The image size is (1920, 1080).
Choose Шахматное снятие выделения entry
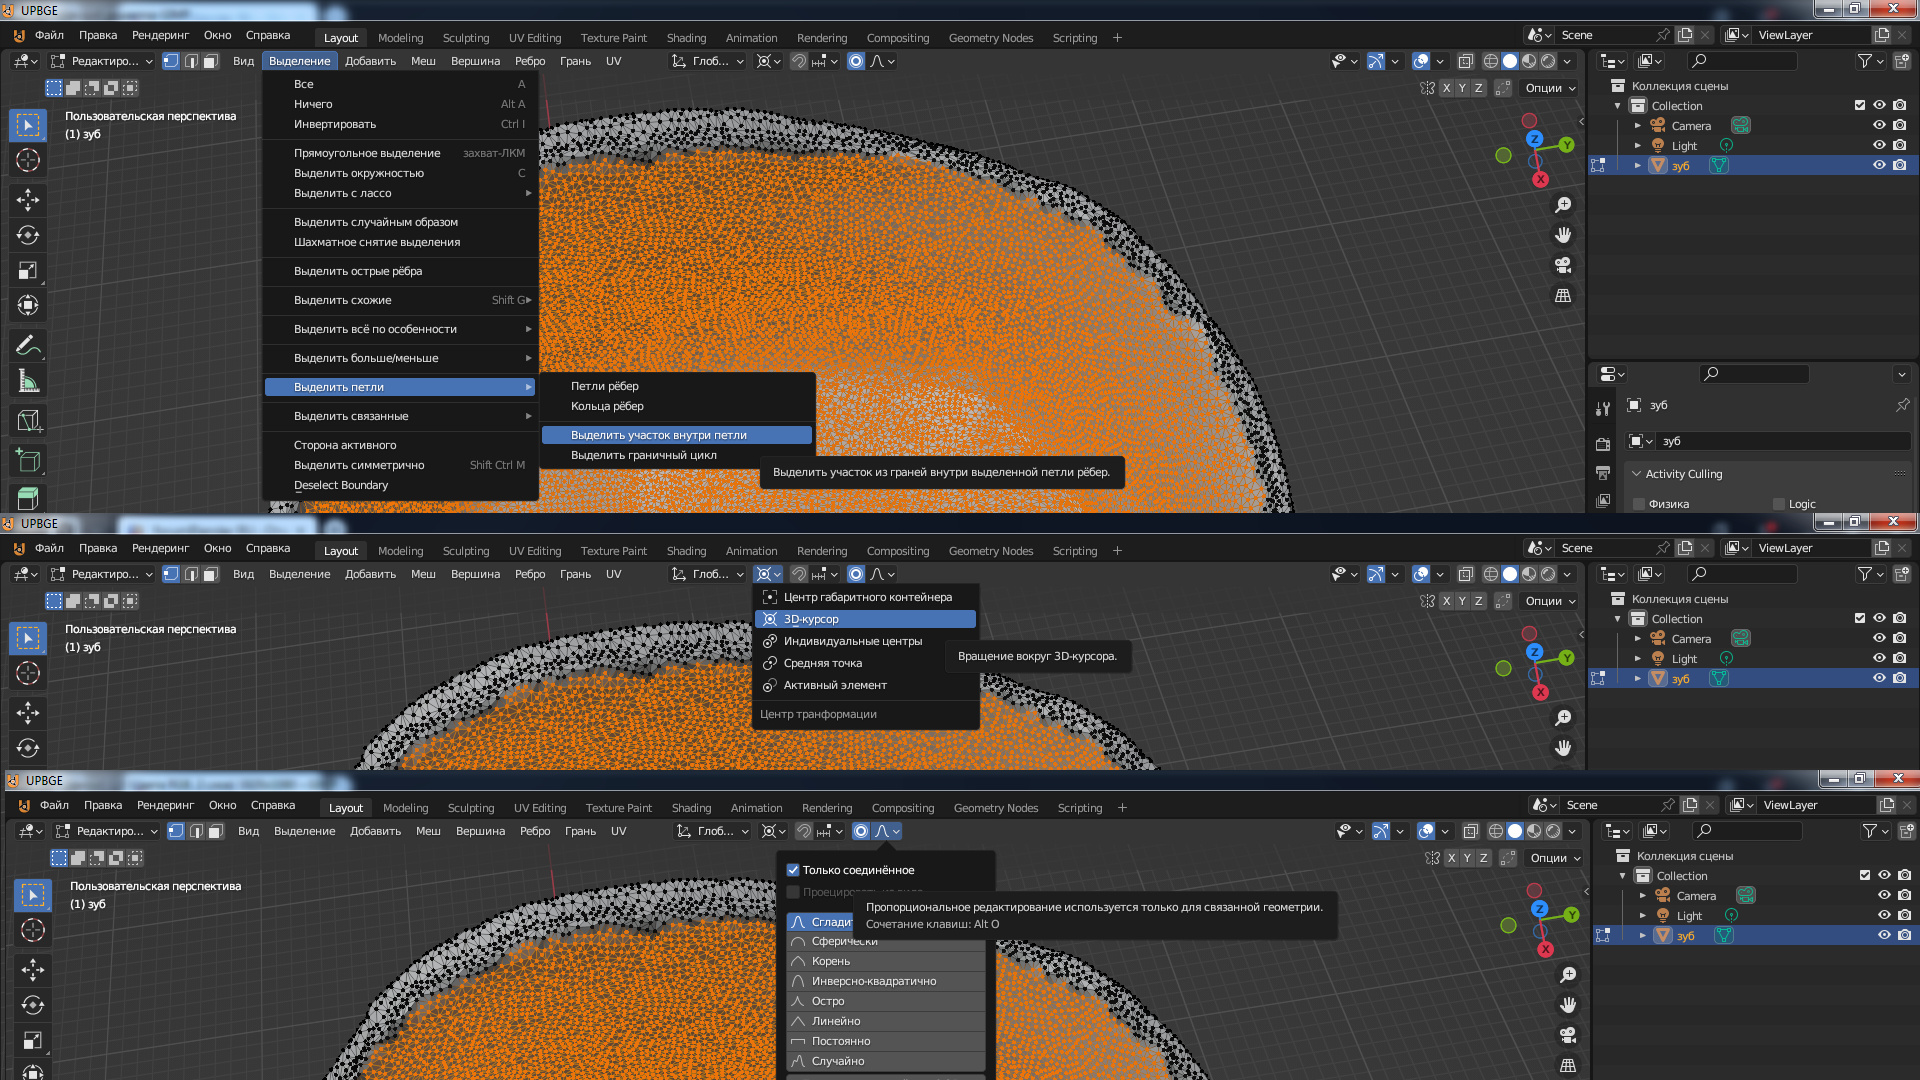377,242
